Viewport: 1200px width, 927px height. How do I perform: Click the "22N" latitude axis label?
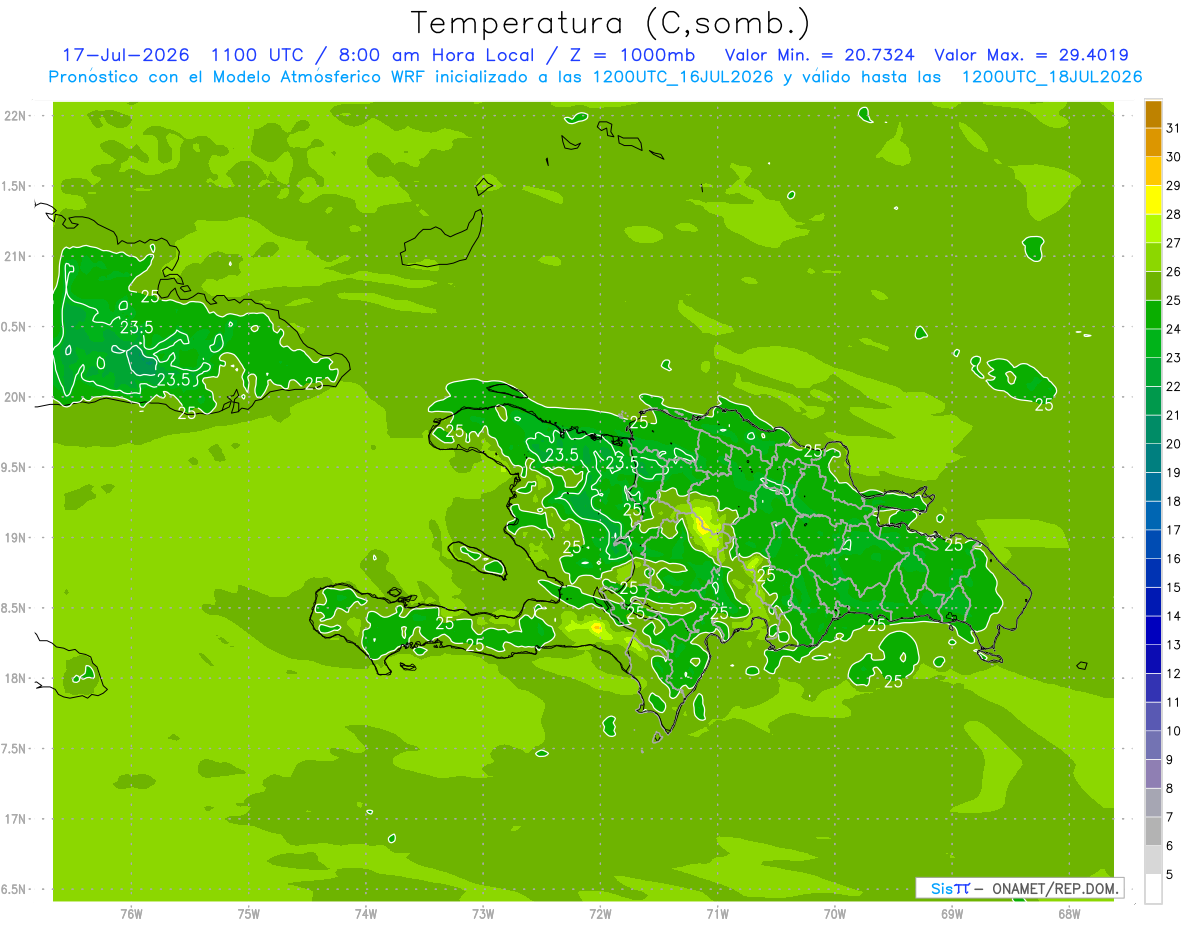[14, 116]
